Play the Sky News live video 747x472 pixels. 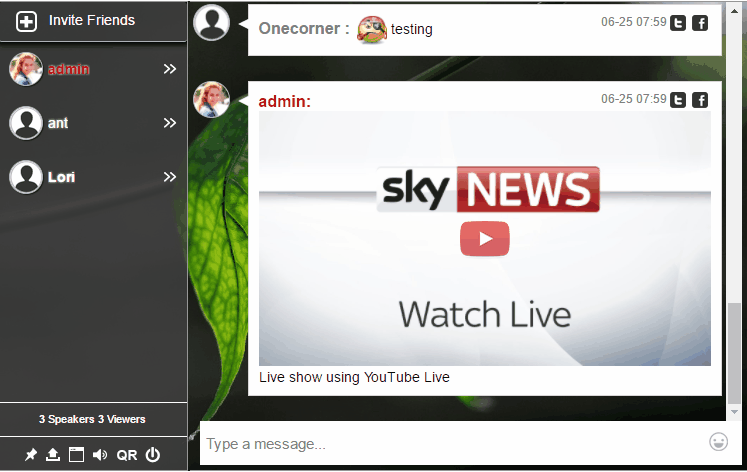485,239
